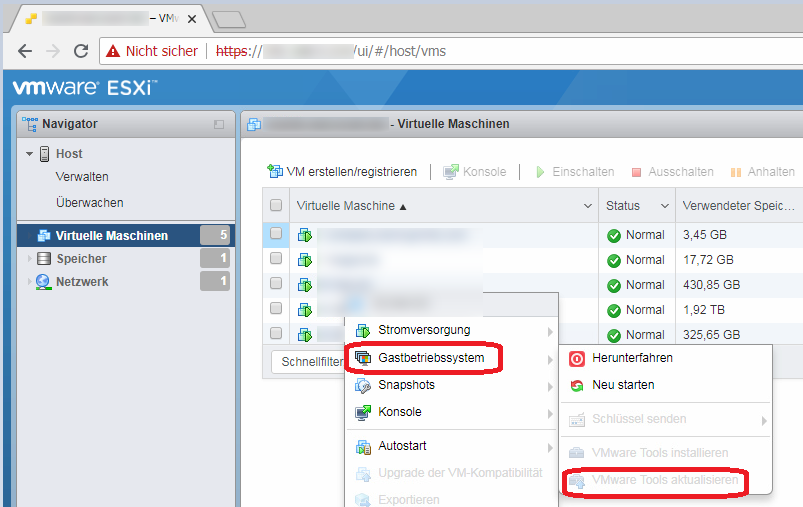Image resolution: width=803 pixels, height=507 pixels.
Task: Collapse the Host tree node
Action: tap(30, 154)
